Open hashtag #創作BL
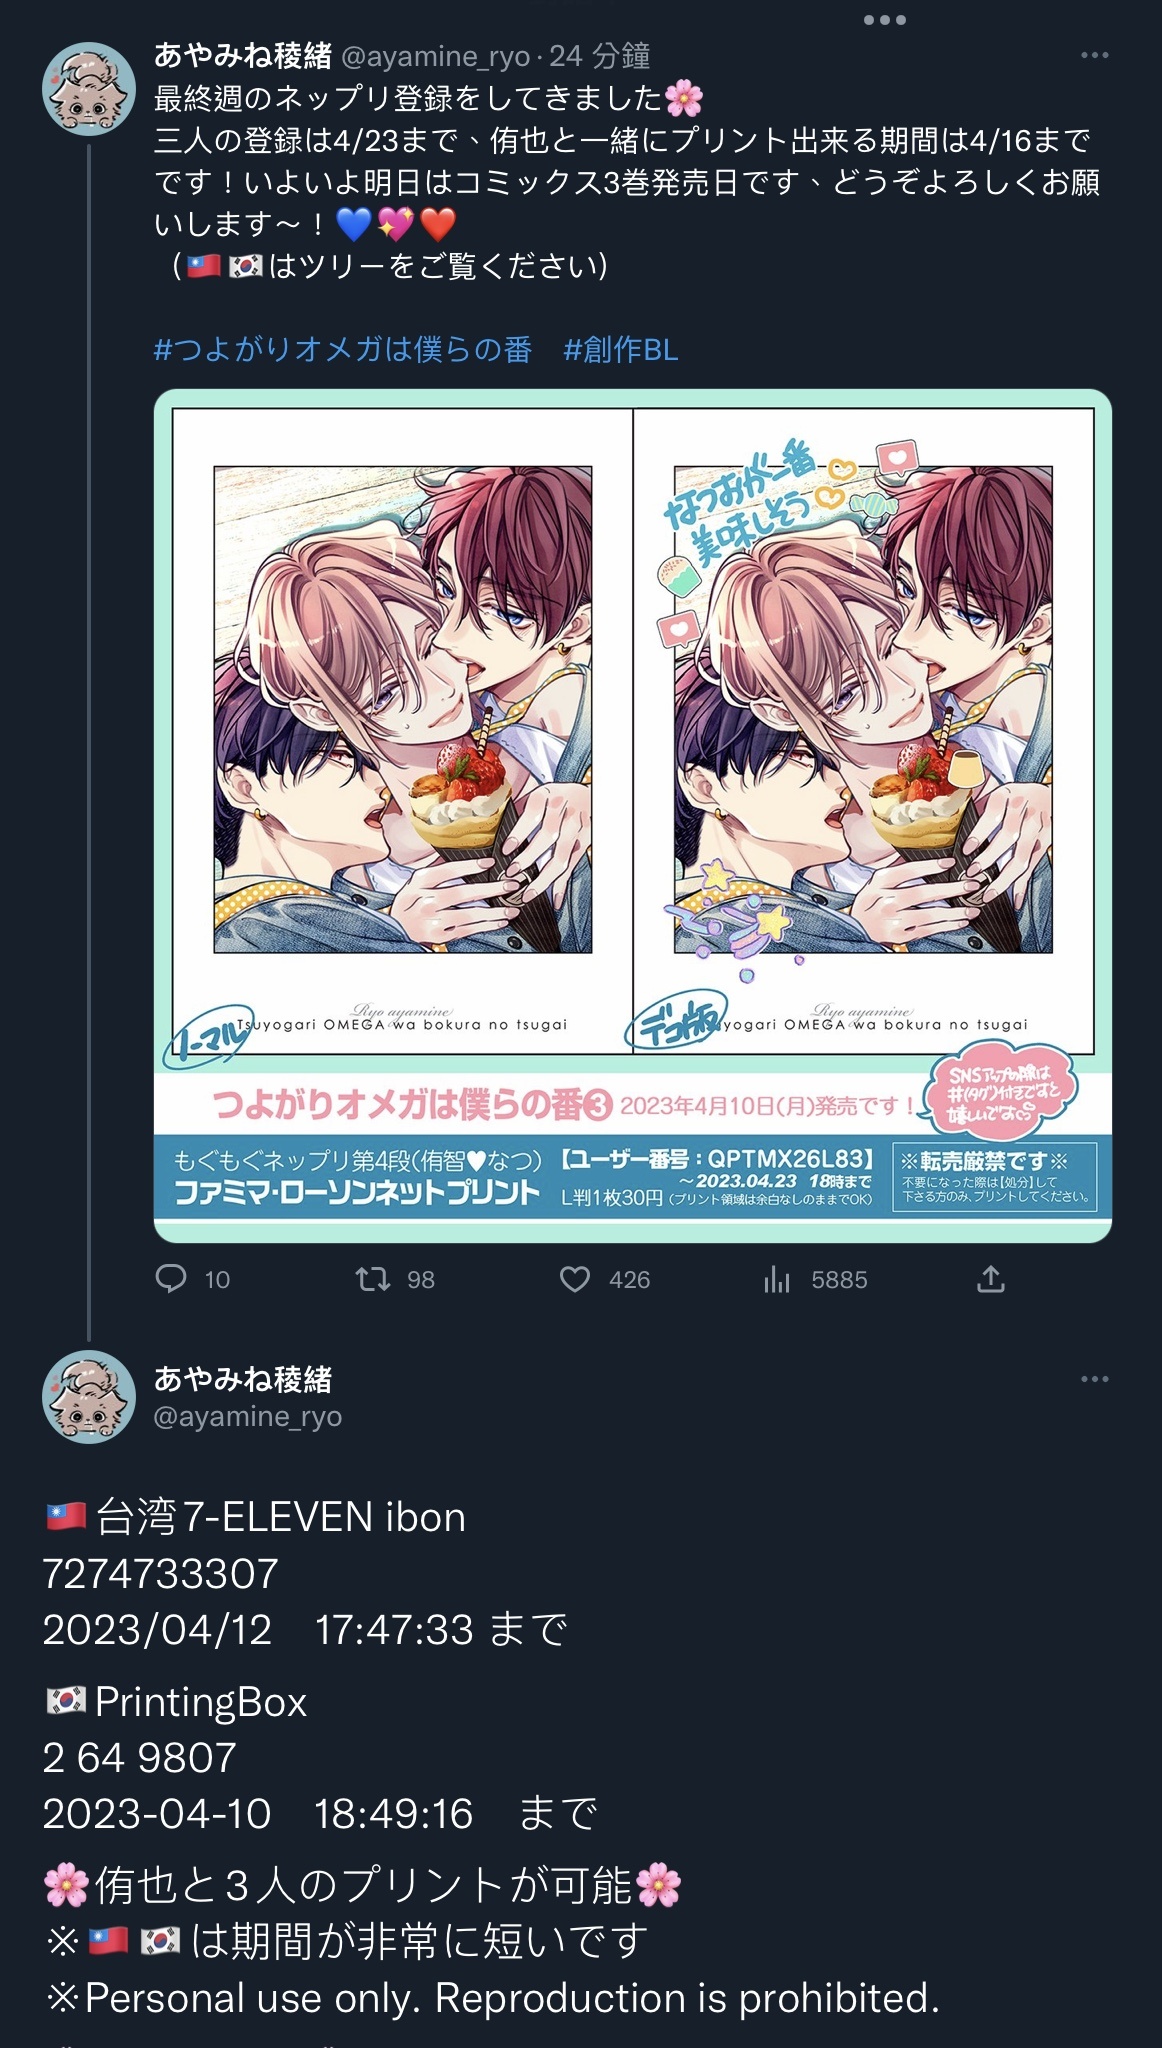 621,349
